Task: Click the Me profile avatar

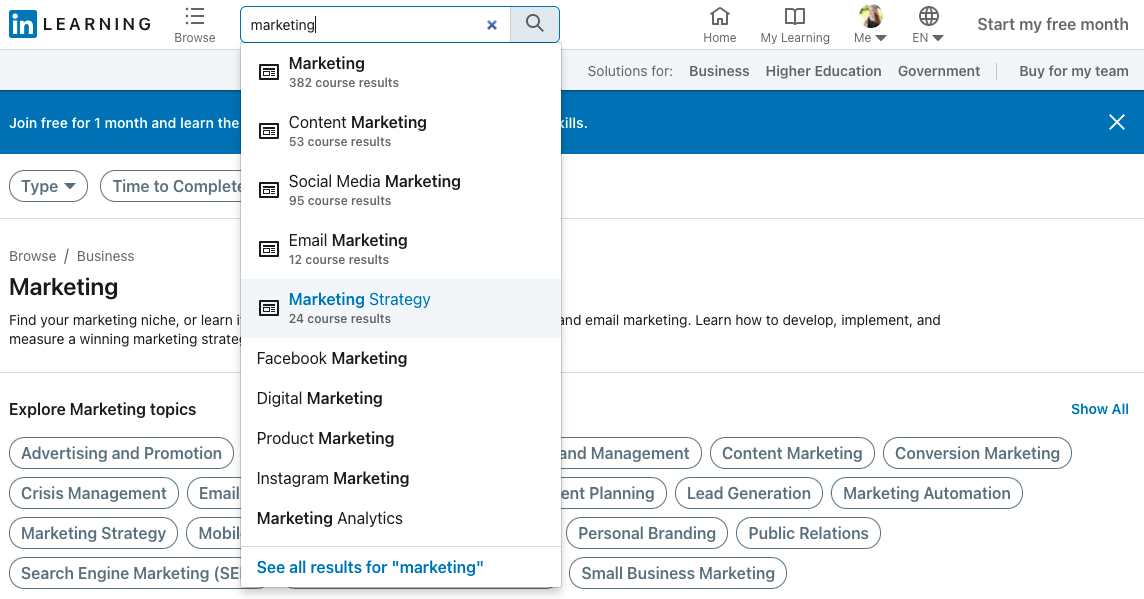Action: tap(870, 16)
